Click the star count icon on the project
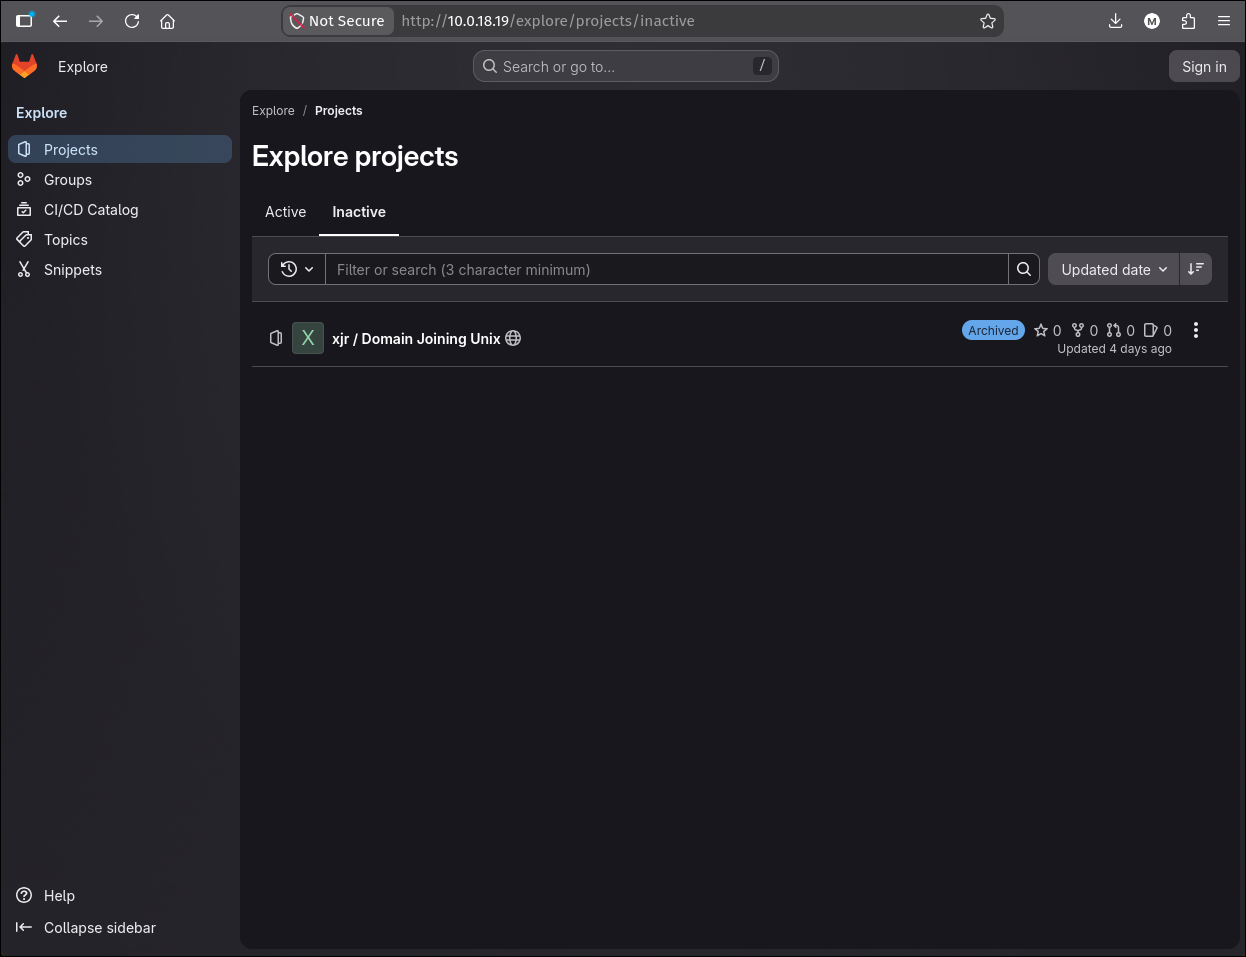Viewport: 1246px width, 957px height. pyautogui.click(x=1041, y=330)
